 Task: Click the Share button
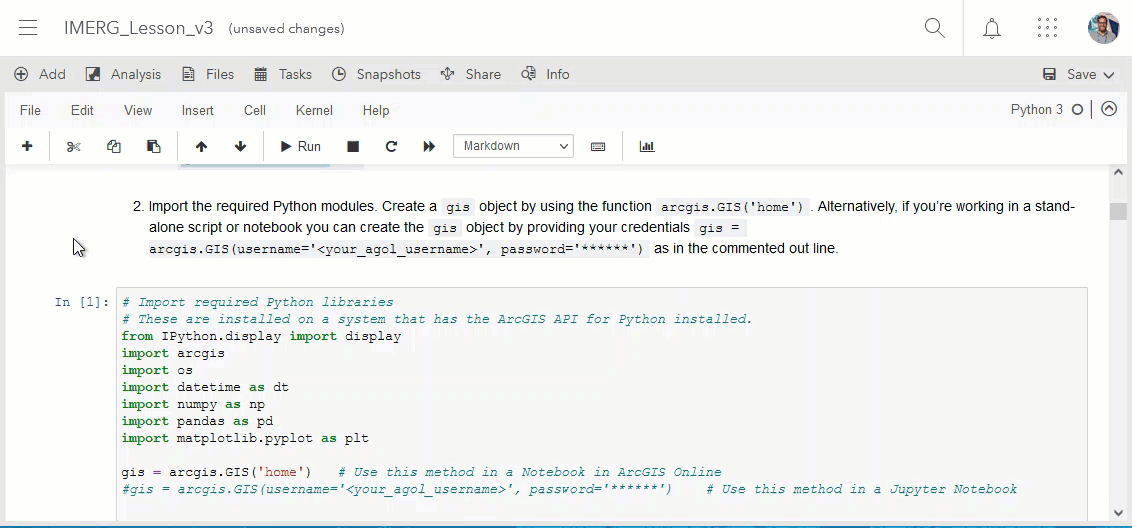pyautogui.click(x=470, y=74)
